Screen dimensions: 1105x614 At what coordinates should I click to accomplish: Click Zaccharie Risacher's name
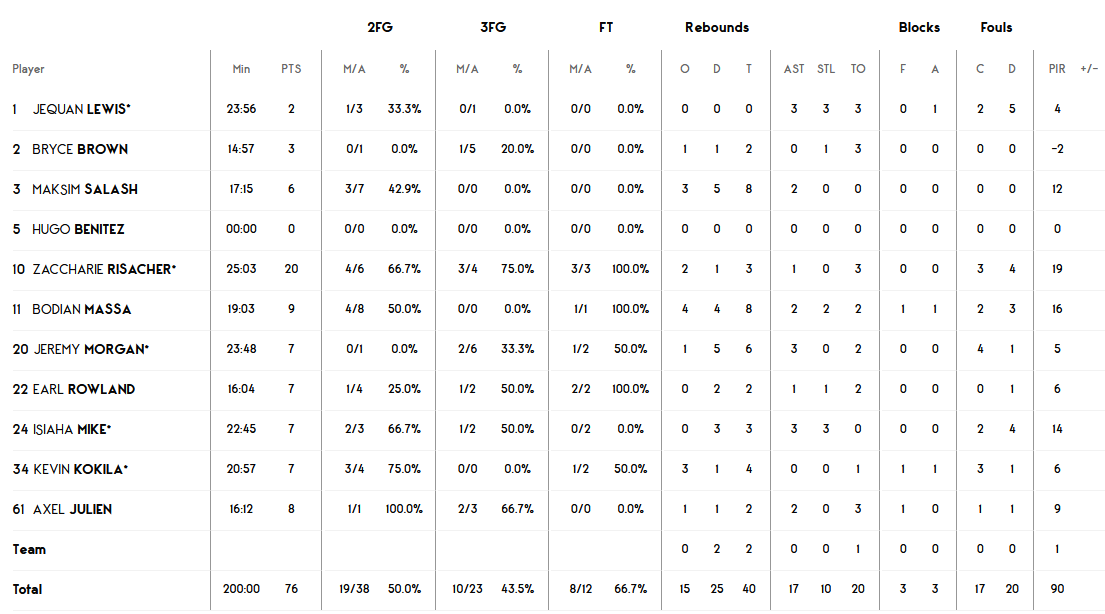pos(104,269)
